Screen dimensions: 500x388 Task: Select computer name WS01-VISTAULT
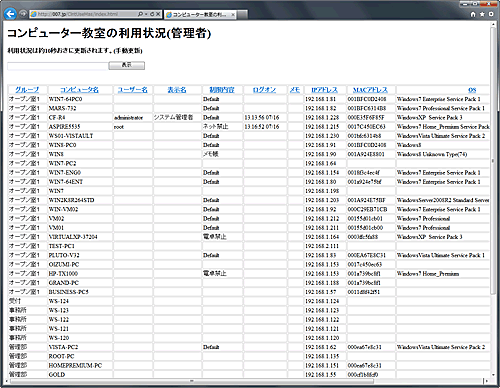click(71, 136)
